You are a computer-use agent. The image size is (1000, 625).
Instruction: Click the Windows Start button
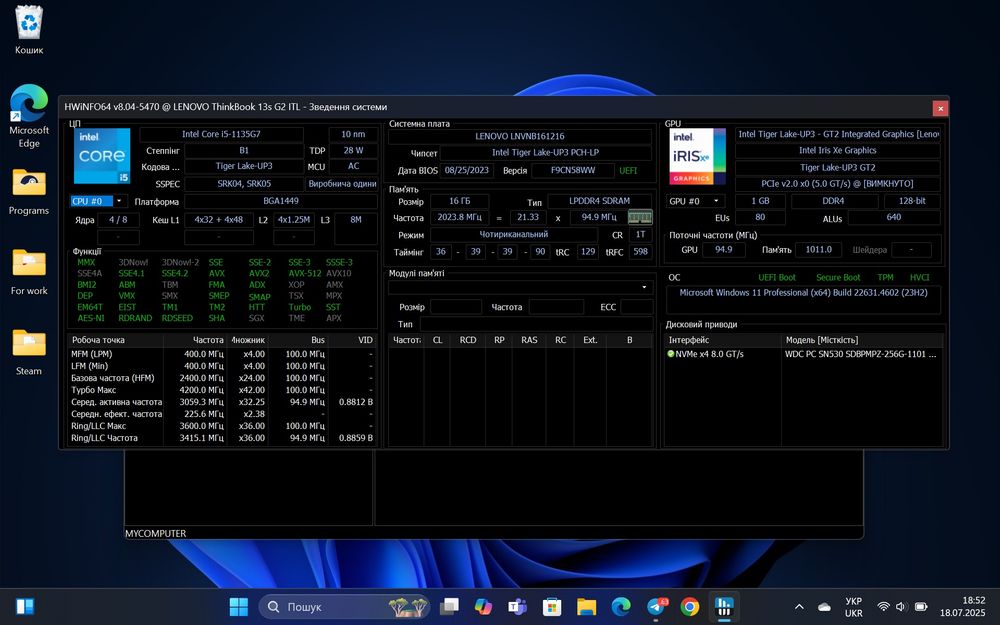(x=239, y=606)
